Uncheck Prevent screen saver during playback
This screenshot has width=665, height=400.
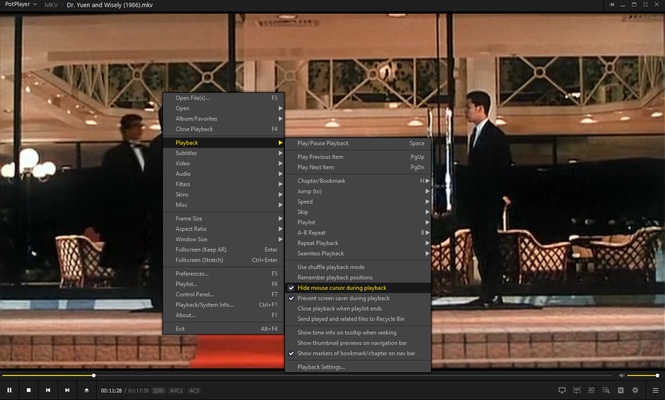(x=358, y=298)
